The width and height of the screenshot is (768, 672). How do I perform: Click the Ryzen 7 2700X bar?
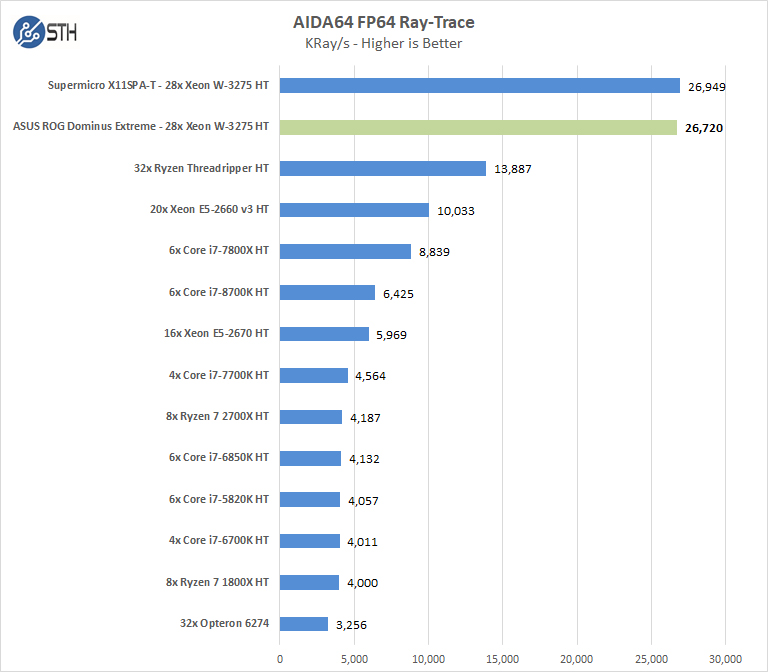311,417
